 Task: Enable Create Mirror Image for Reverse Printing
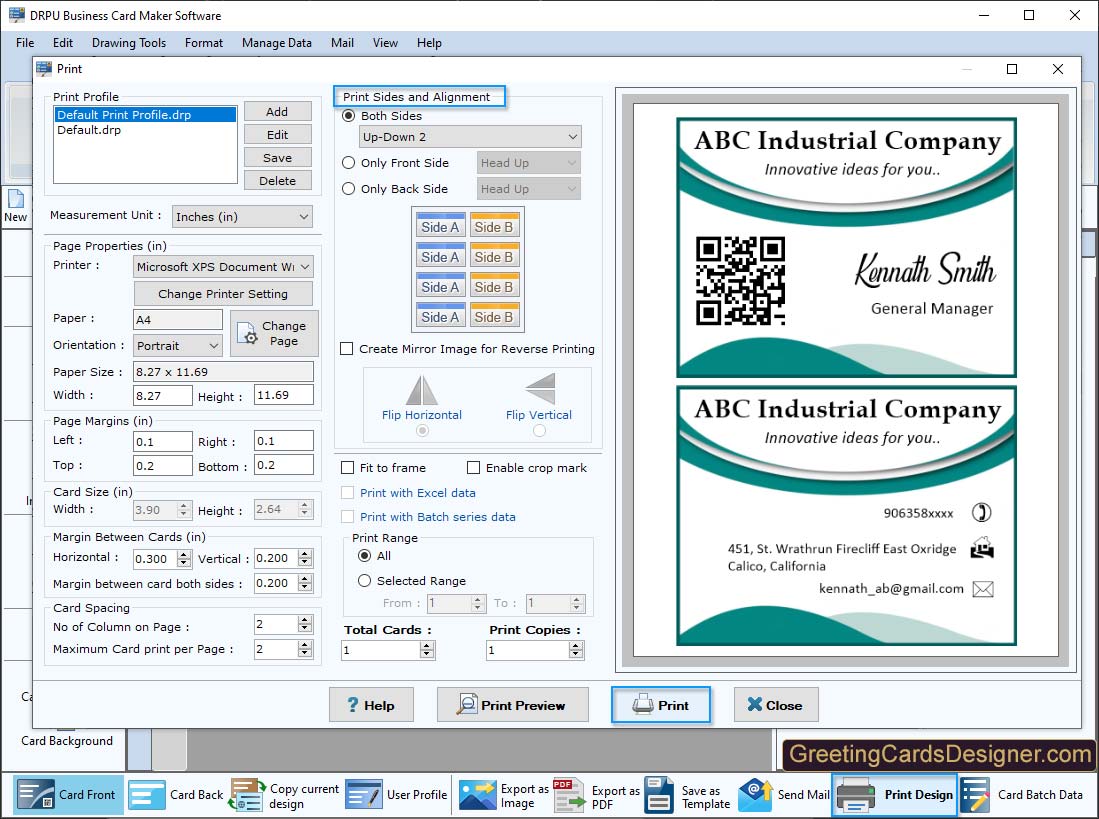(346, 349)
